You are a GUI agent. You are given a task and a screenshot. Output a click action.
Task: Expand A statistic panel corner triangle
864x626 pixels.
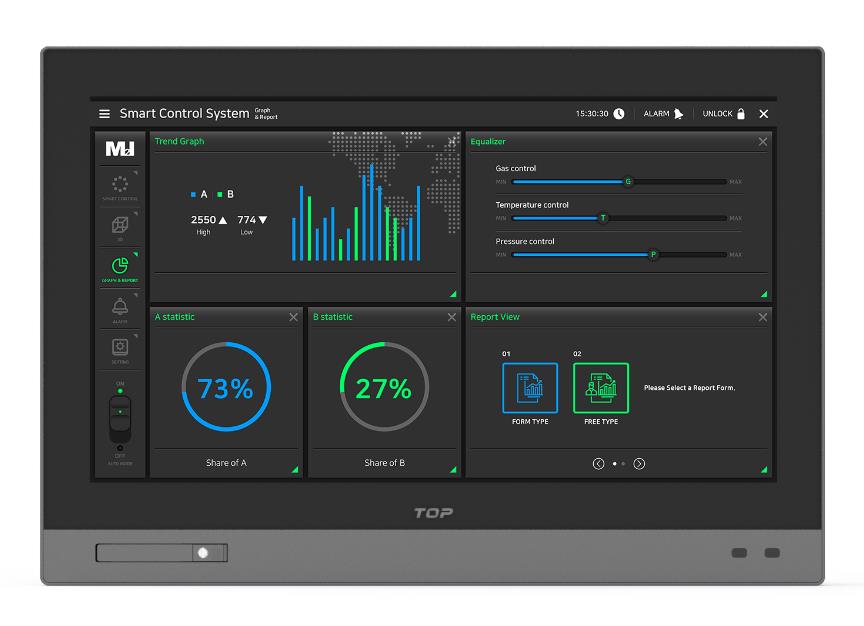295,469
